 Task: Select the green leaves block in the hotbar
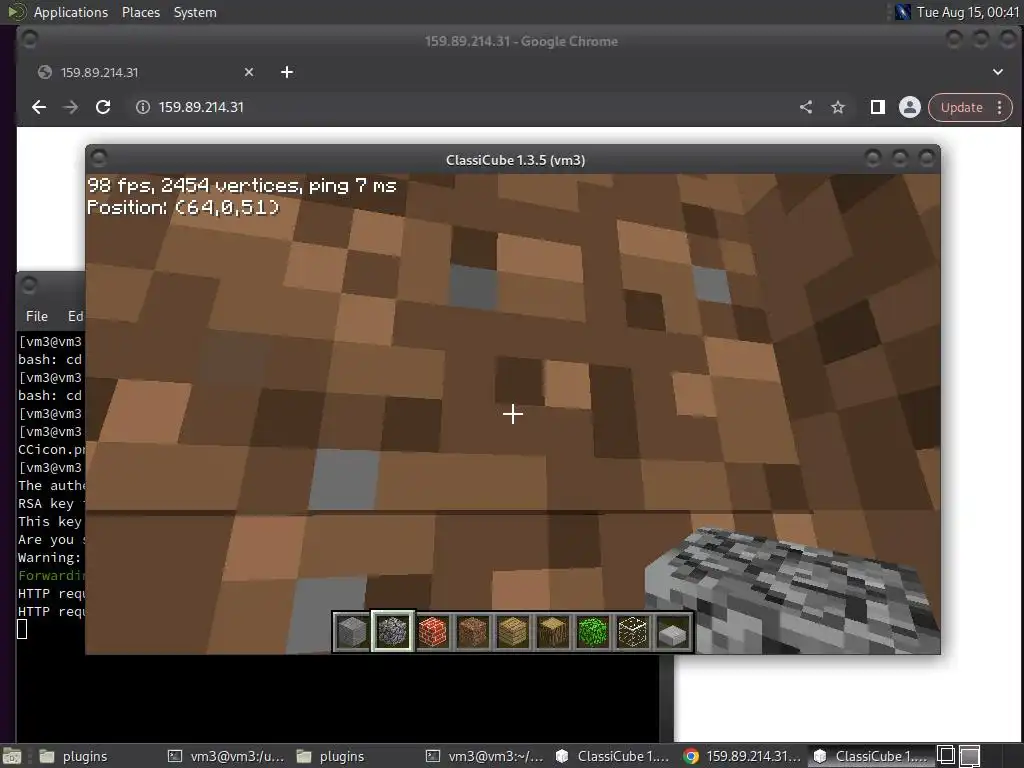pyautogui.click(x=592, y=632)
